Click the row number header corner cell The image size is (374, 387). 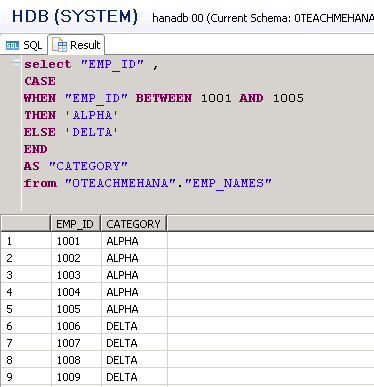point(26,224)
